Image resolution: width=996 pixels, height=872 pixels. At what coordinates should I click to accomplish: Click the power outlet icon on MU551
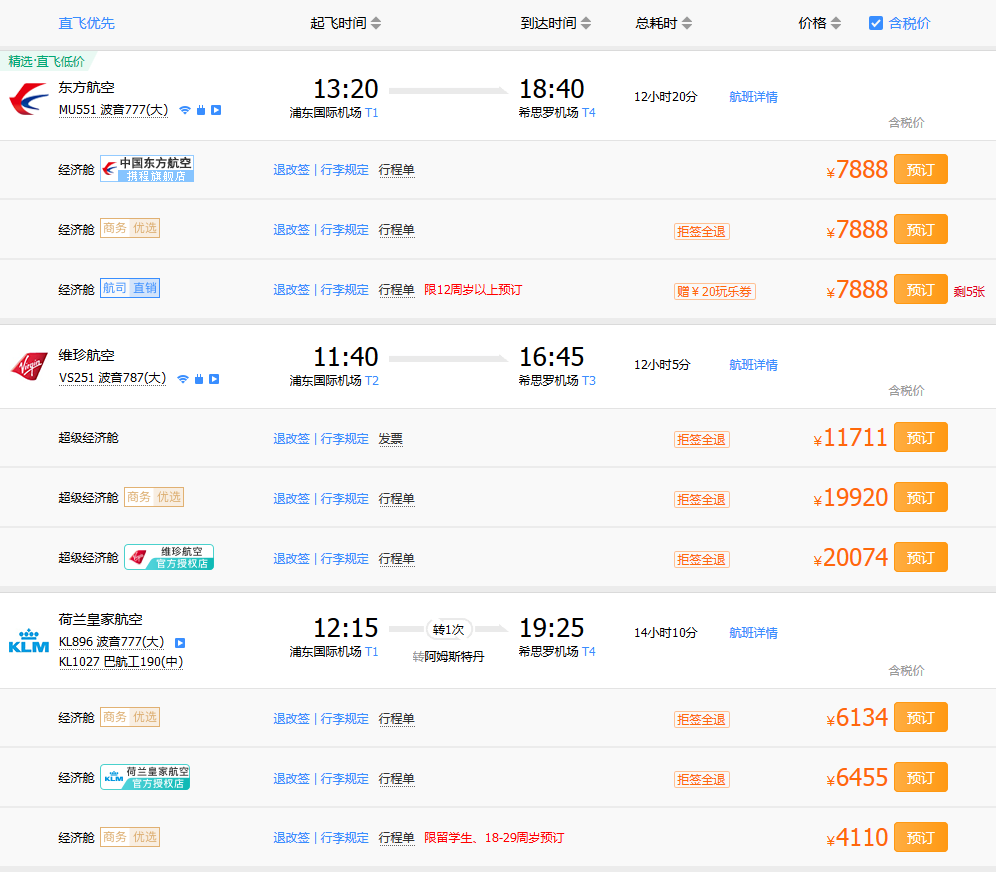click(x=201, y=110)
